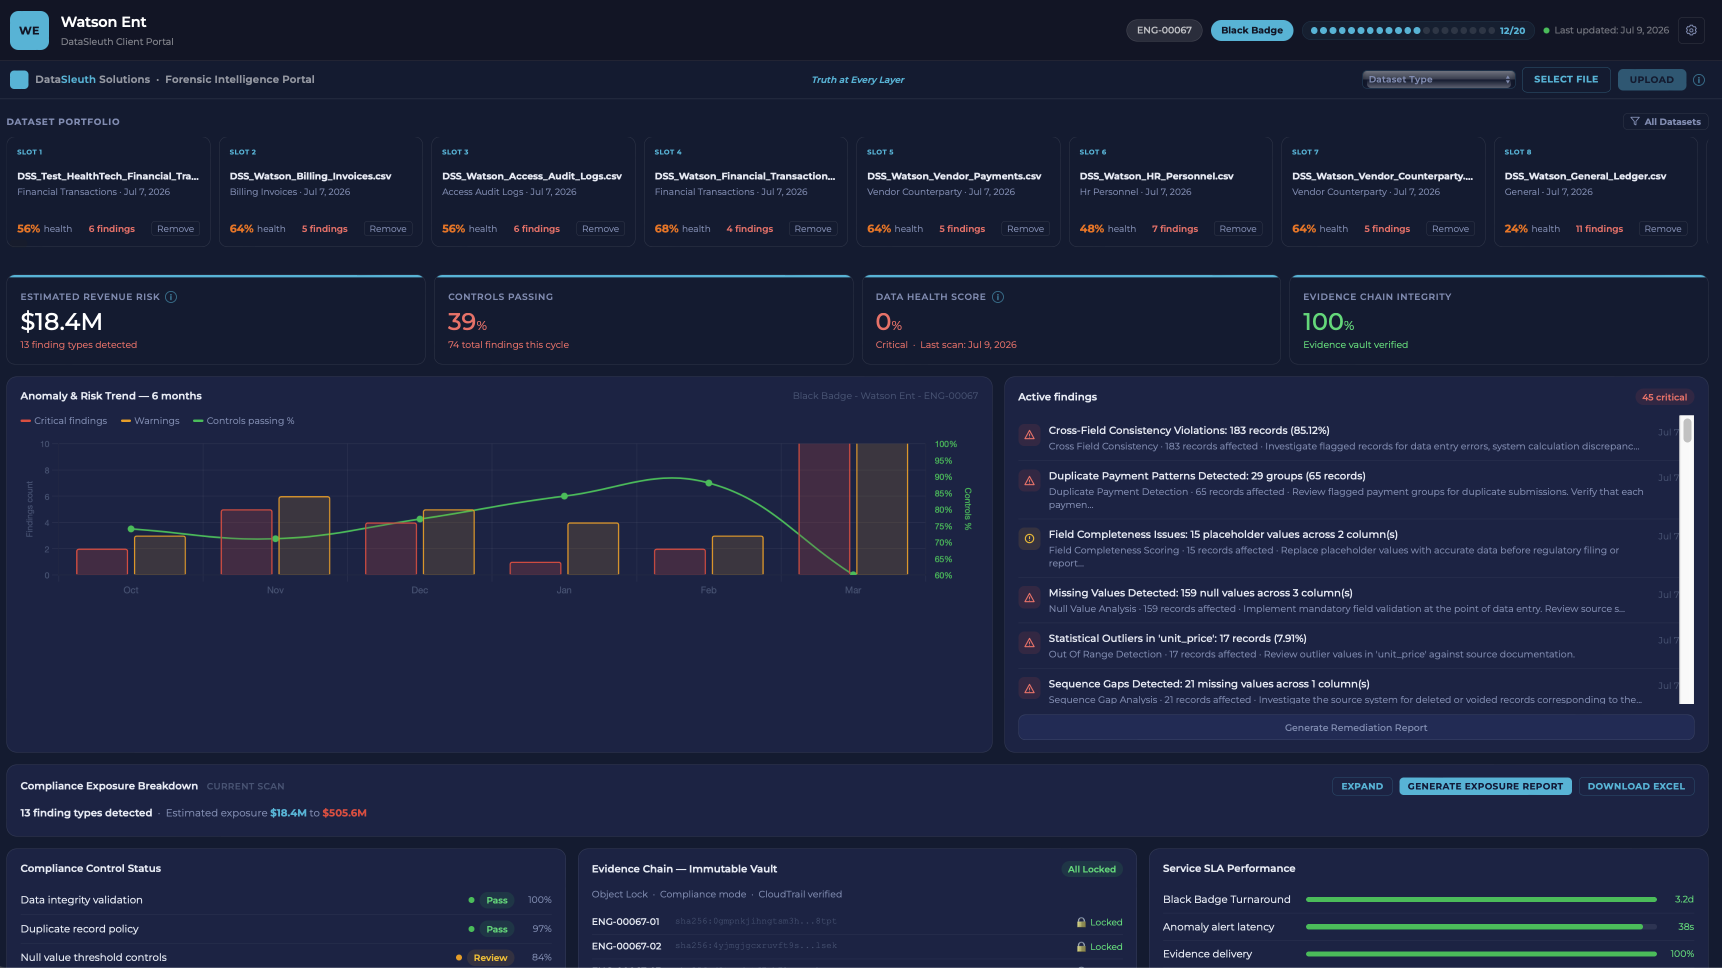Click the WE company logo badge
Image resolution: width=1722 pixels, height=968 pixels.
coord(29,30)
